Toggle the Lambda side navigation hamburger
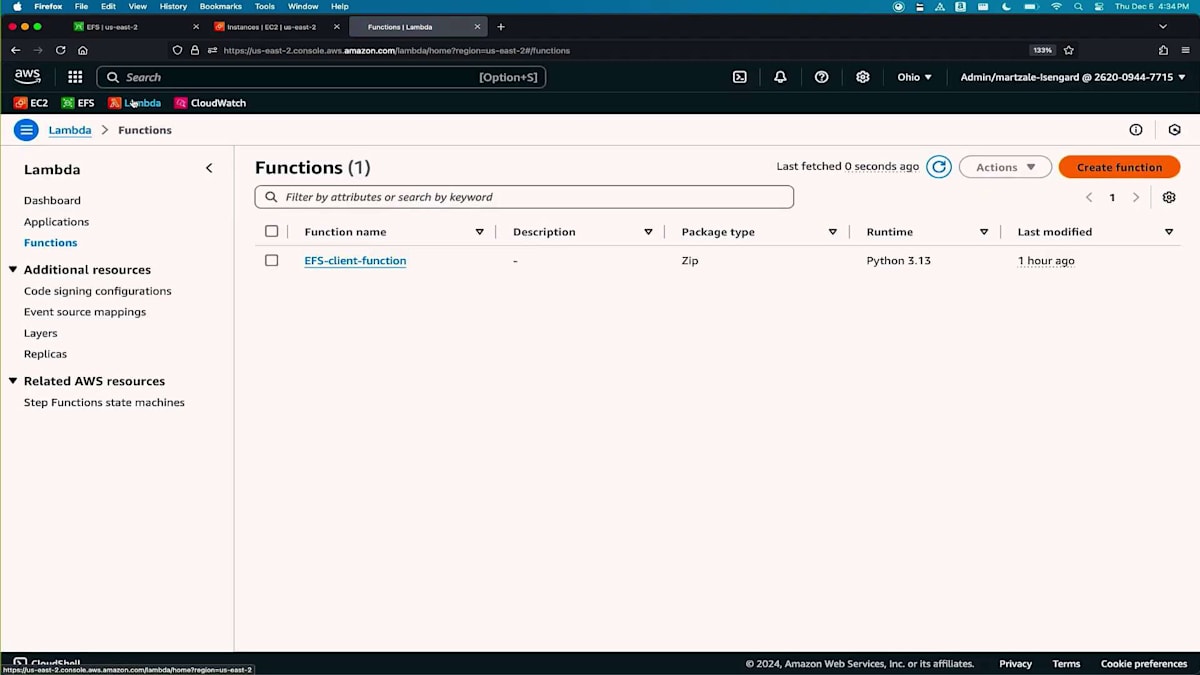This screenshot has height=675, width=1200. pos(26,130)
